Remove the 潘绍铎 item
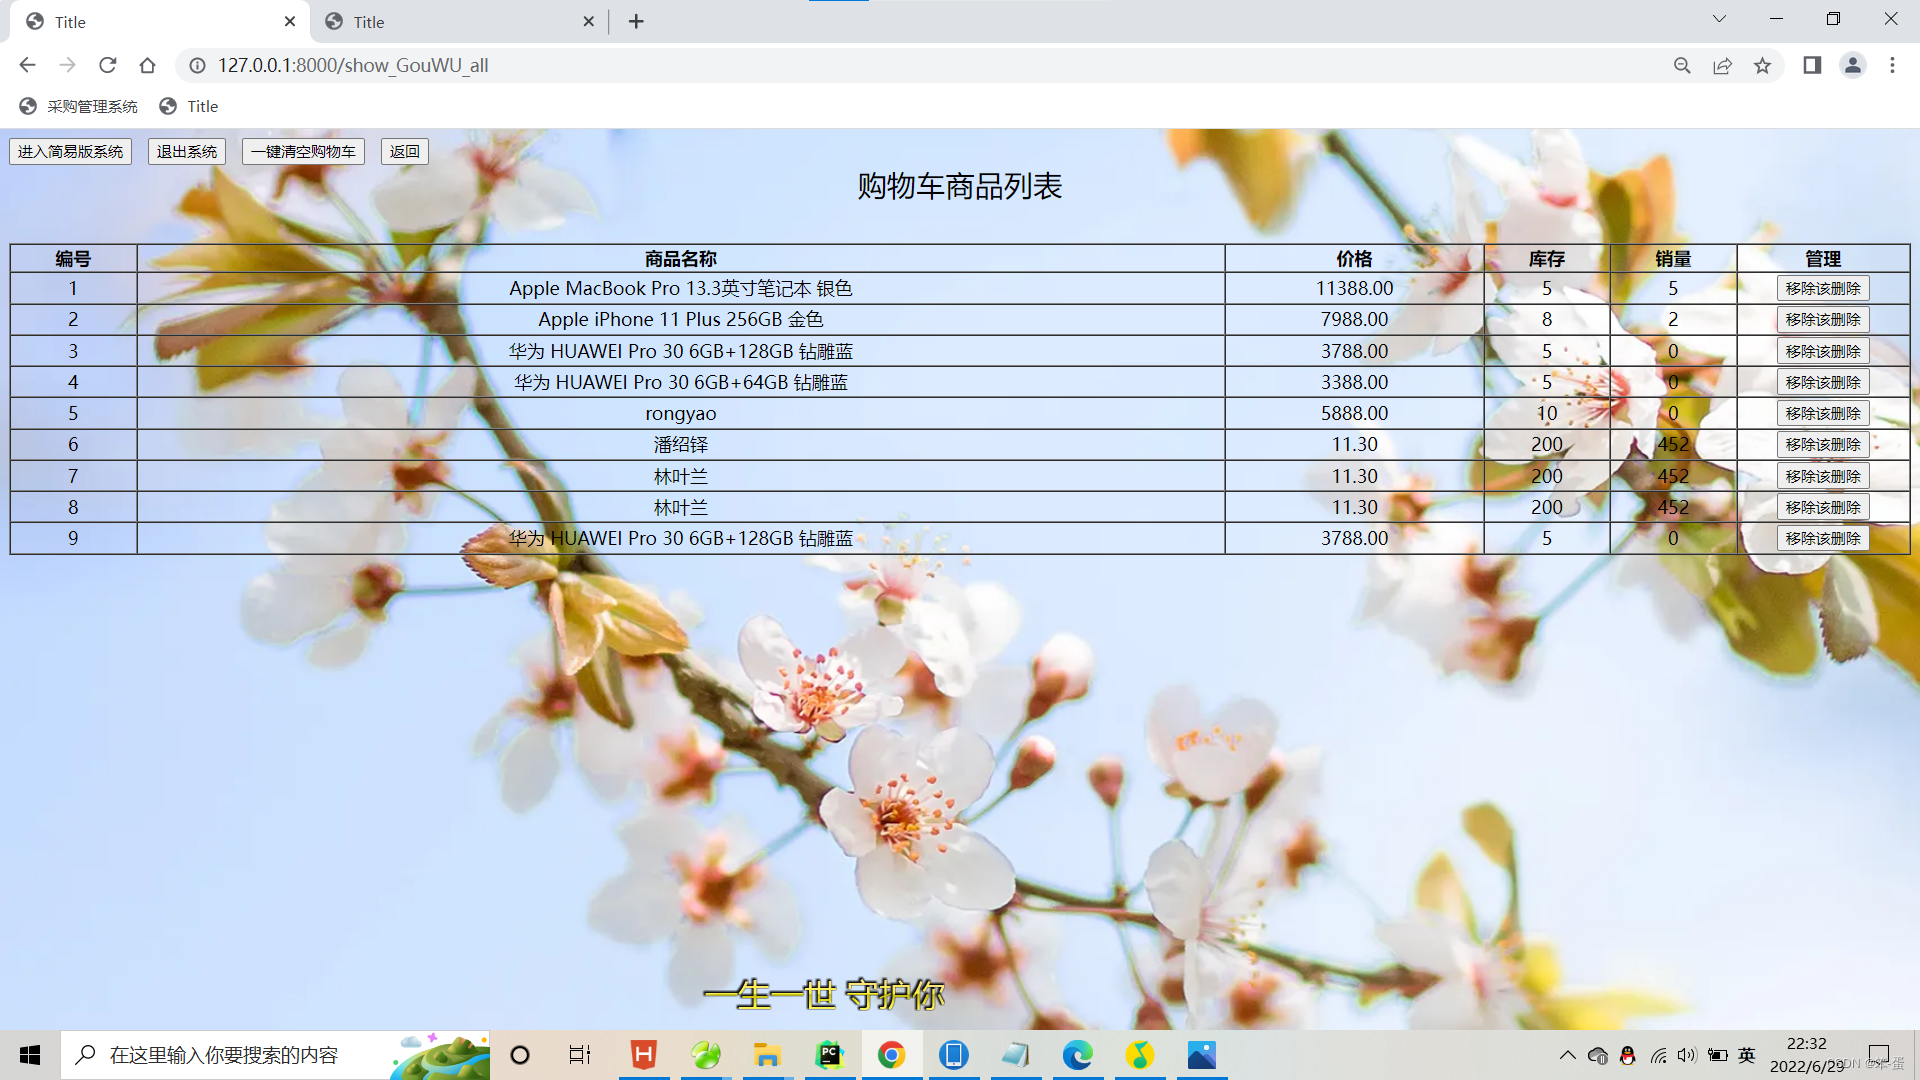The image size is (1920, 1080). (1823, 444)
